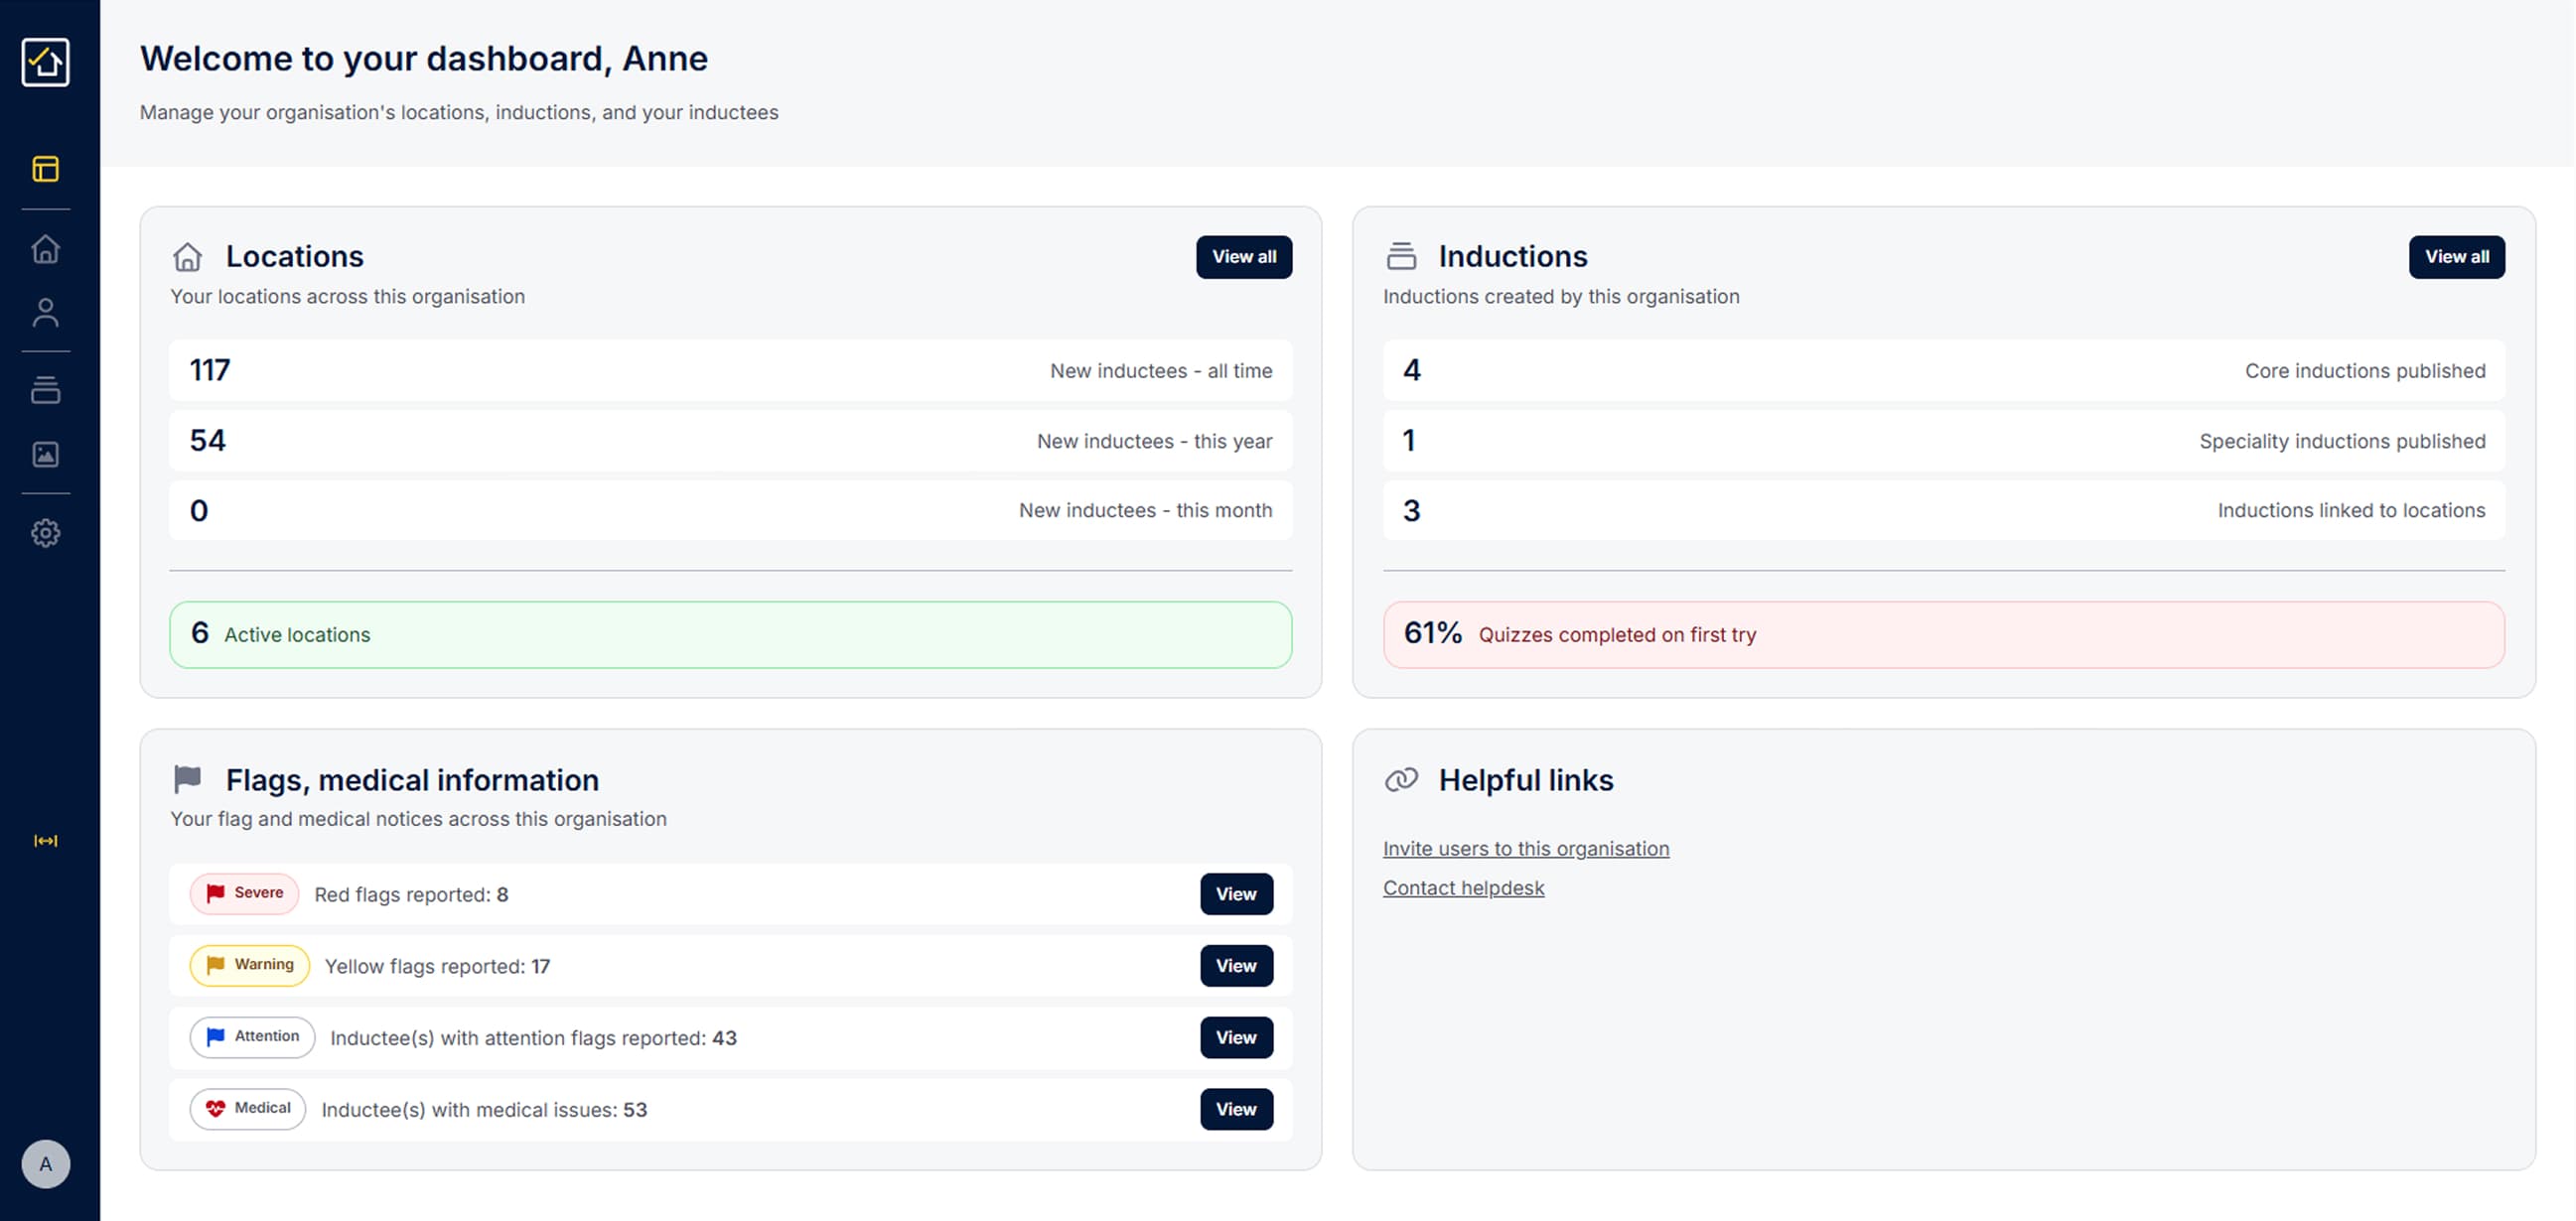Expand the sidebar with the yellow arrows icon
The width and height of the screenshot is (2576, 1221).
[45, 840]
